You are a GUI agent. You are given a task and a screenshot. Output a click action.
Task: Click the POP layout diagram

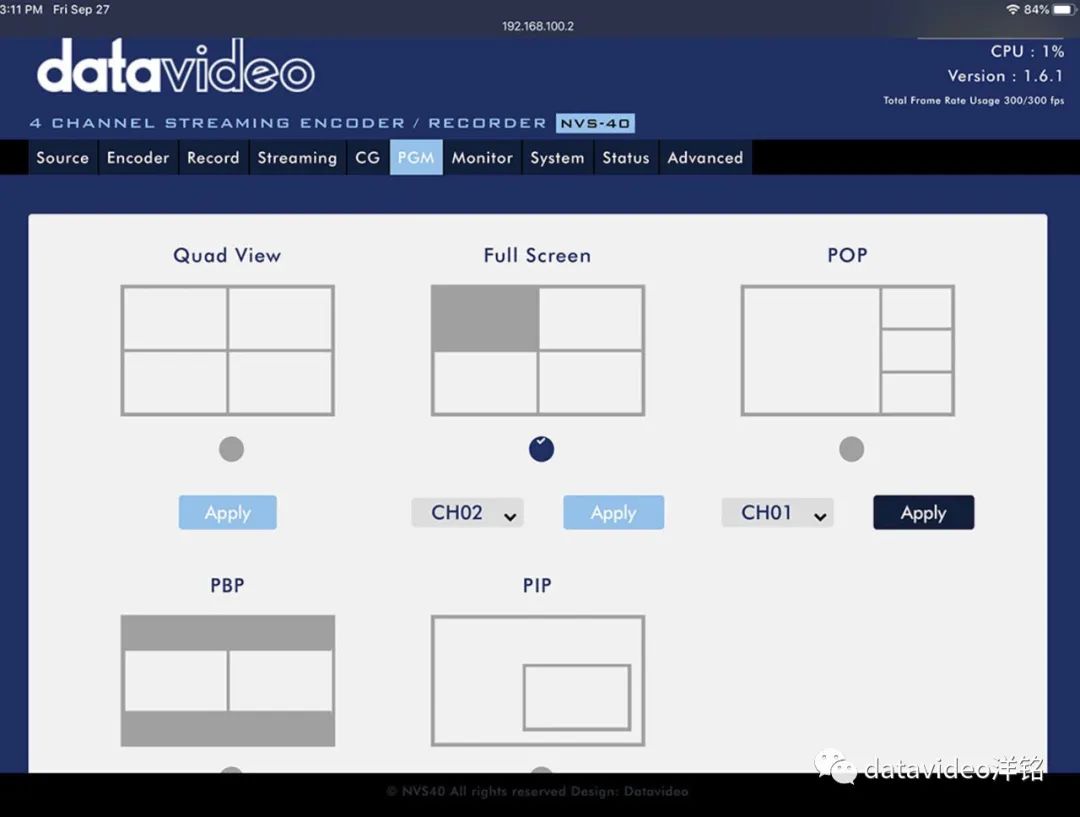(847, 350)
